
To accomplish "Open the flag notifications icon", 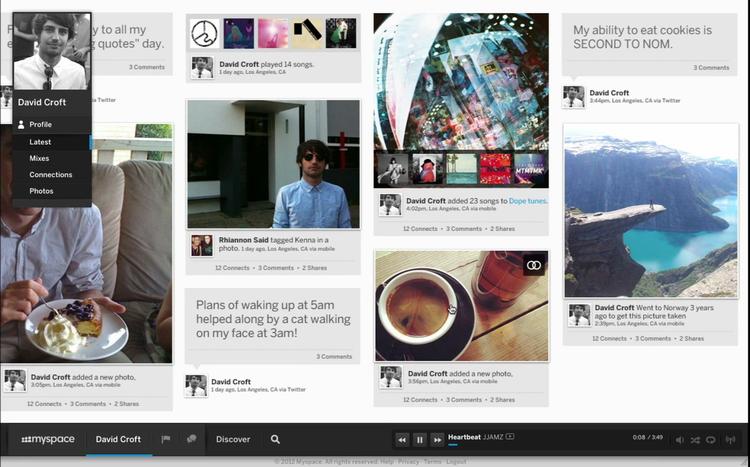I will (x=166, y=439).
